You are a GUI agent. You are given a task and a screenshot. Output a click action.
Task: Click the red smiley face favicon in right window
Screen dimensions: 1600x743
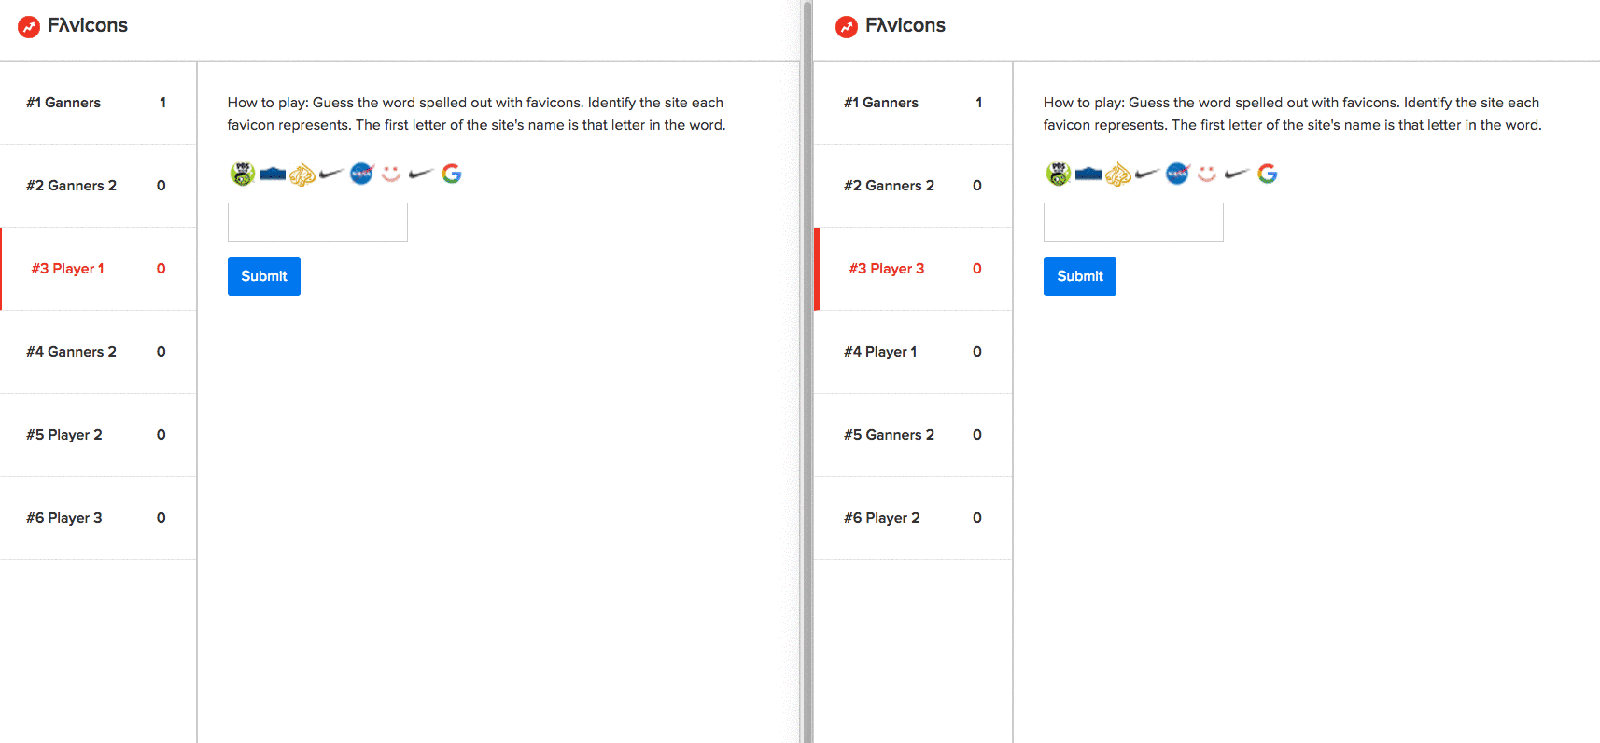point(1207,173)
